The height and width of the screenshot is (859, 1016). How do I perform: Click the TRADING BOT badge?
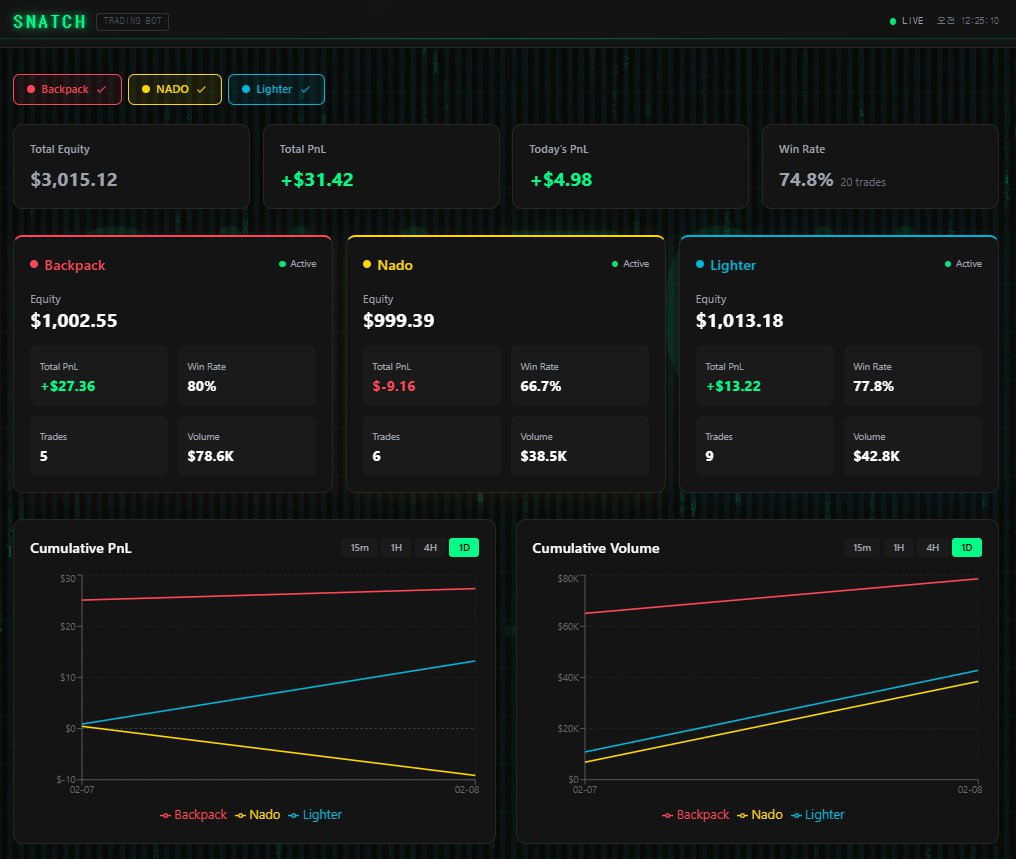pos(132,21)
